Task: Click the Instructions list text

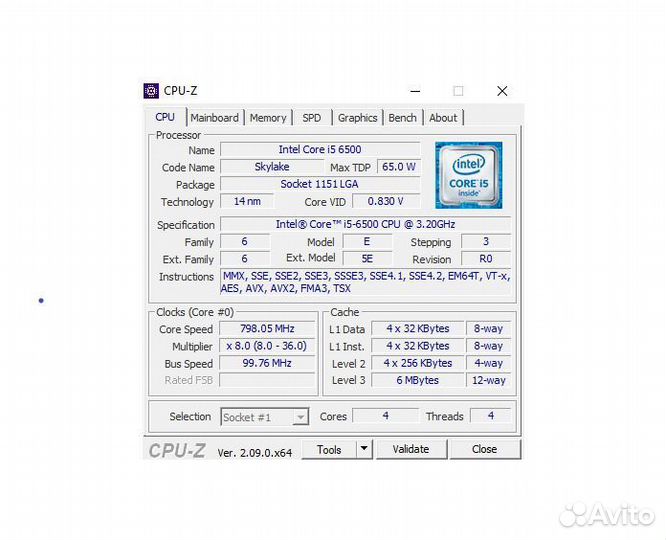Action: pyautogui.click(x=365, y=282)
